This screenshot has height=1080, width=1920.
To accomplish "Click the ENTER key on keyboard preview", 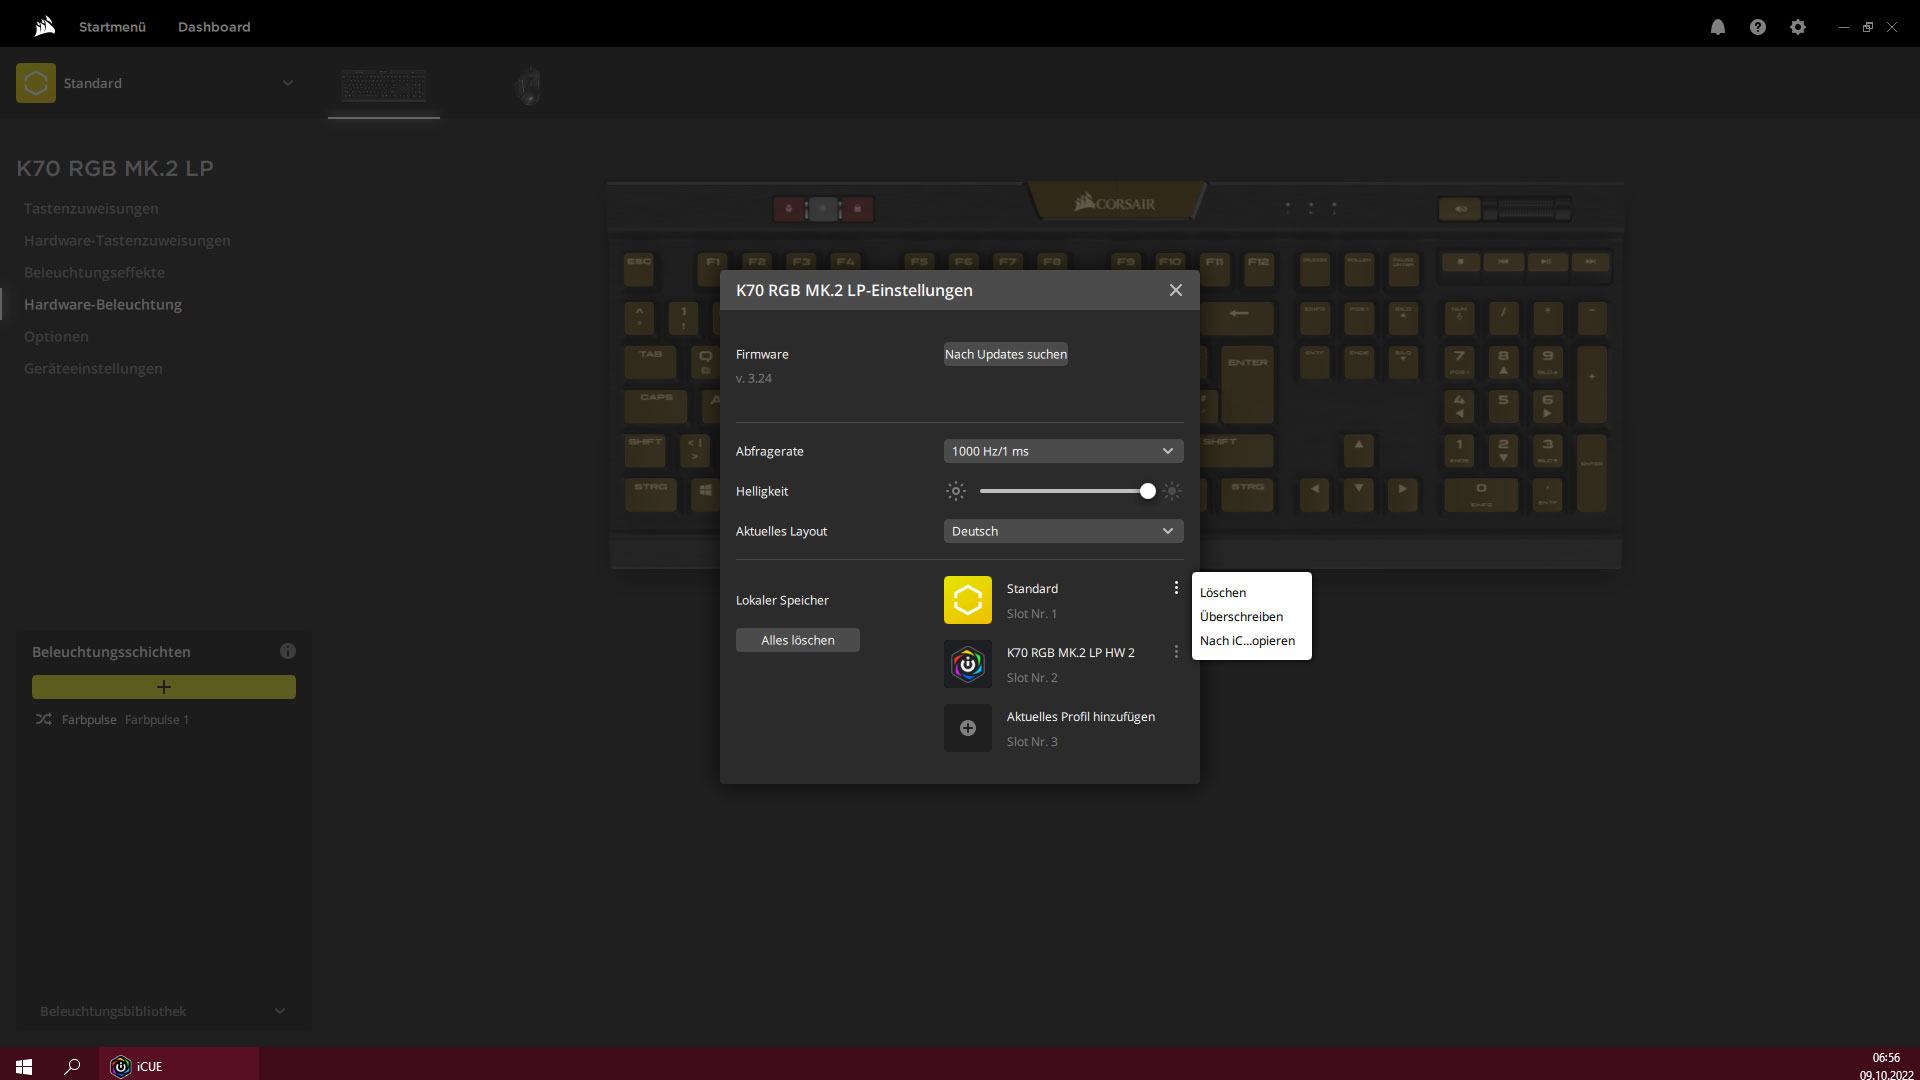I will (x=1247, y=383).
